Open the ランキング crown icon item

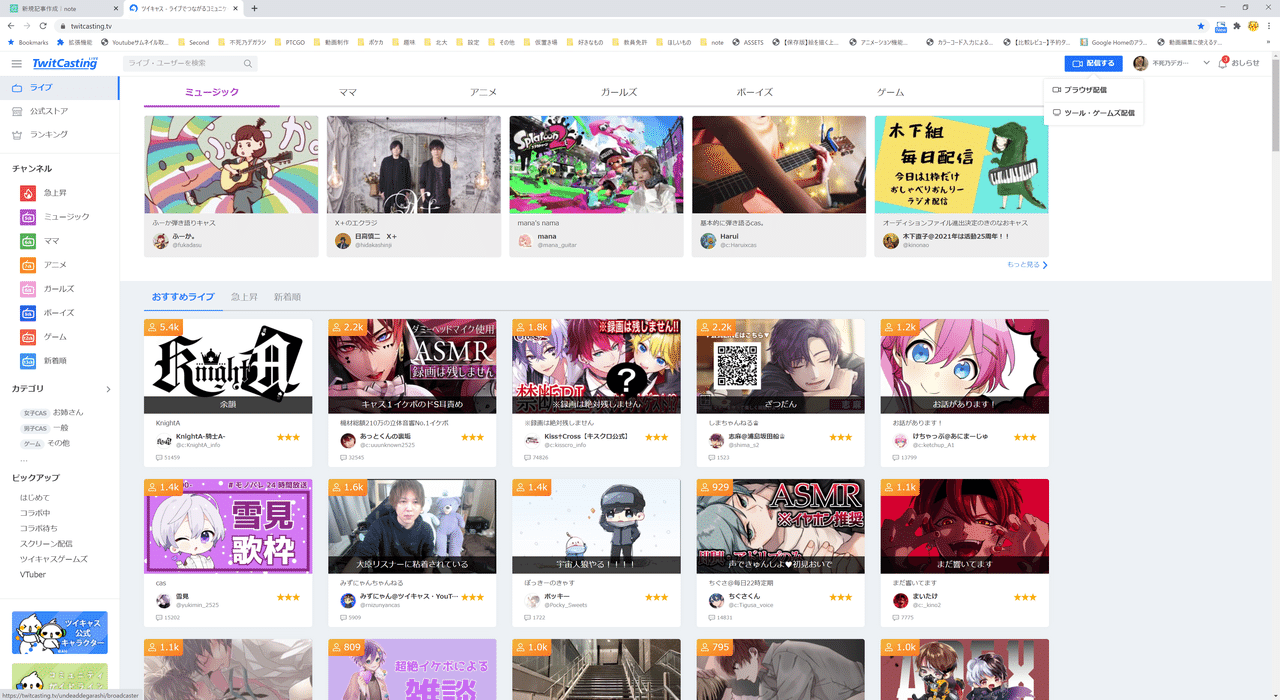click(x=17, y=134)
